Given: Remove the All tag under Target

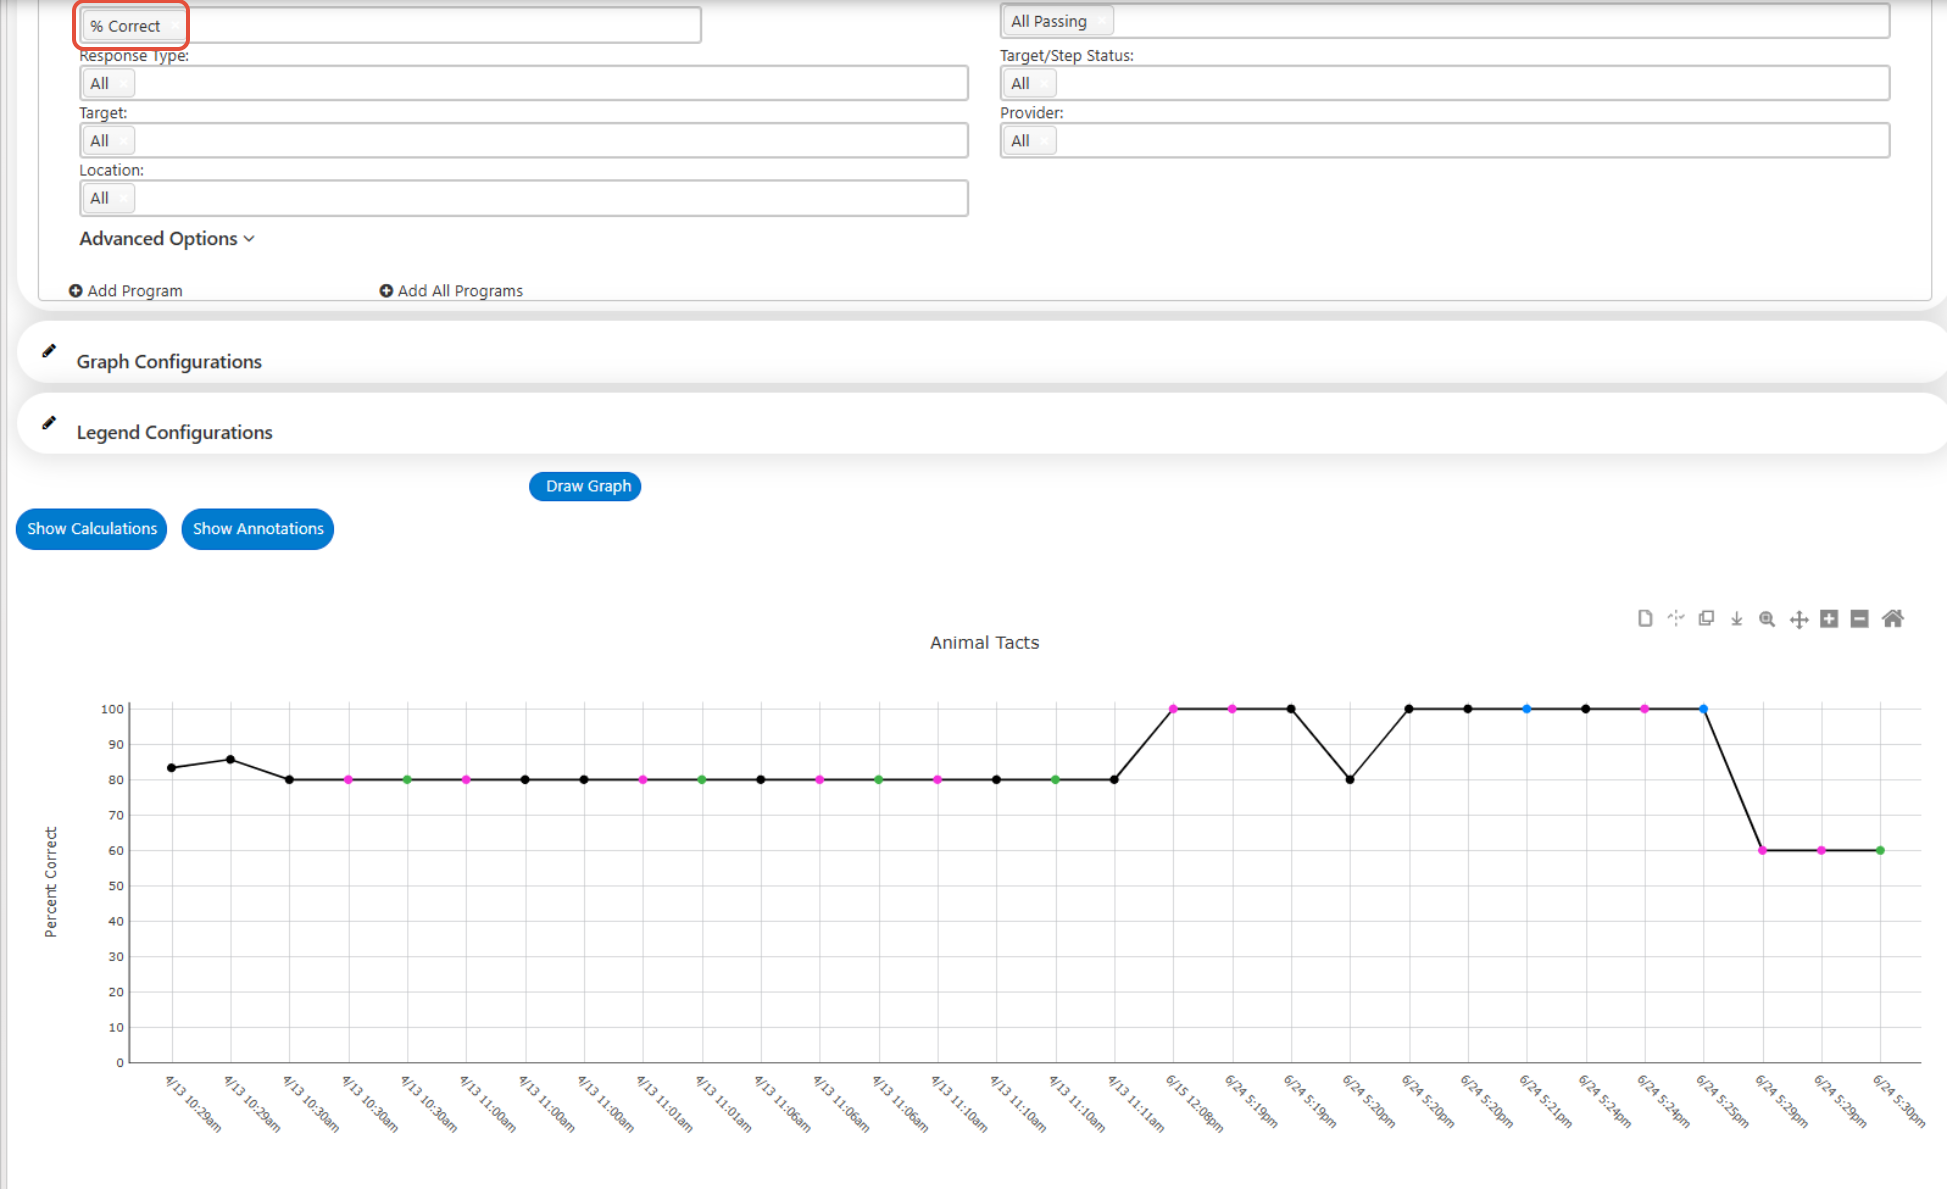Looking at the screenshot, I should tap(123, 141).
